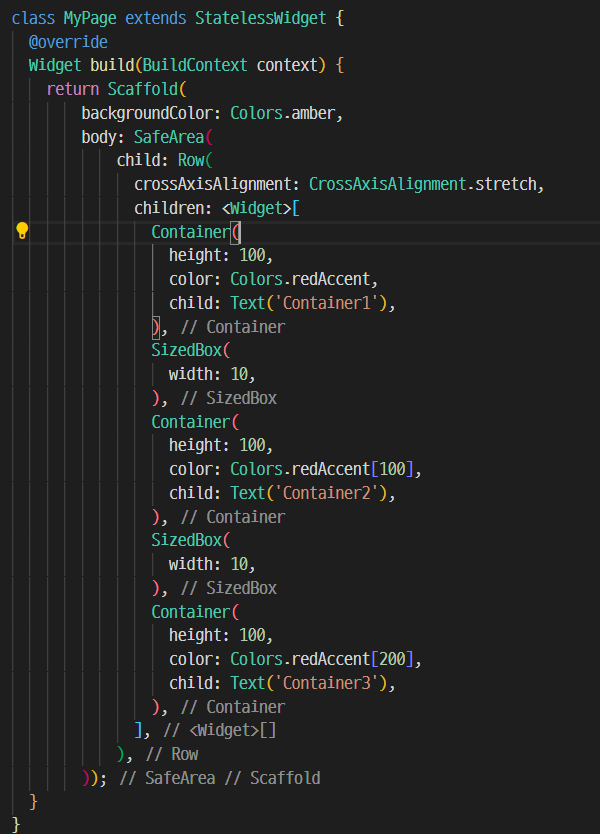Click 'backgroundColor:' property name
The width and height of the screenshot is (600, 834).
coord(151,113)
